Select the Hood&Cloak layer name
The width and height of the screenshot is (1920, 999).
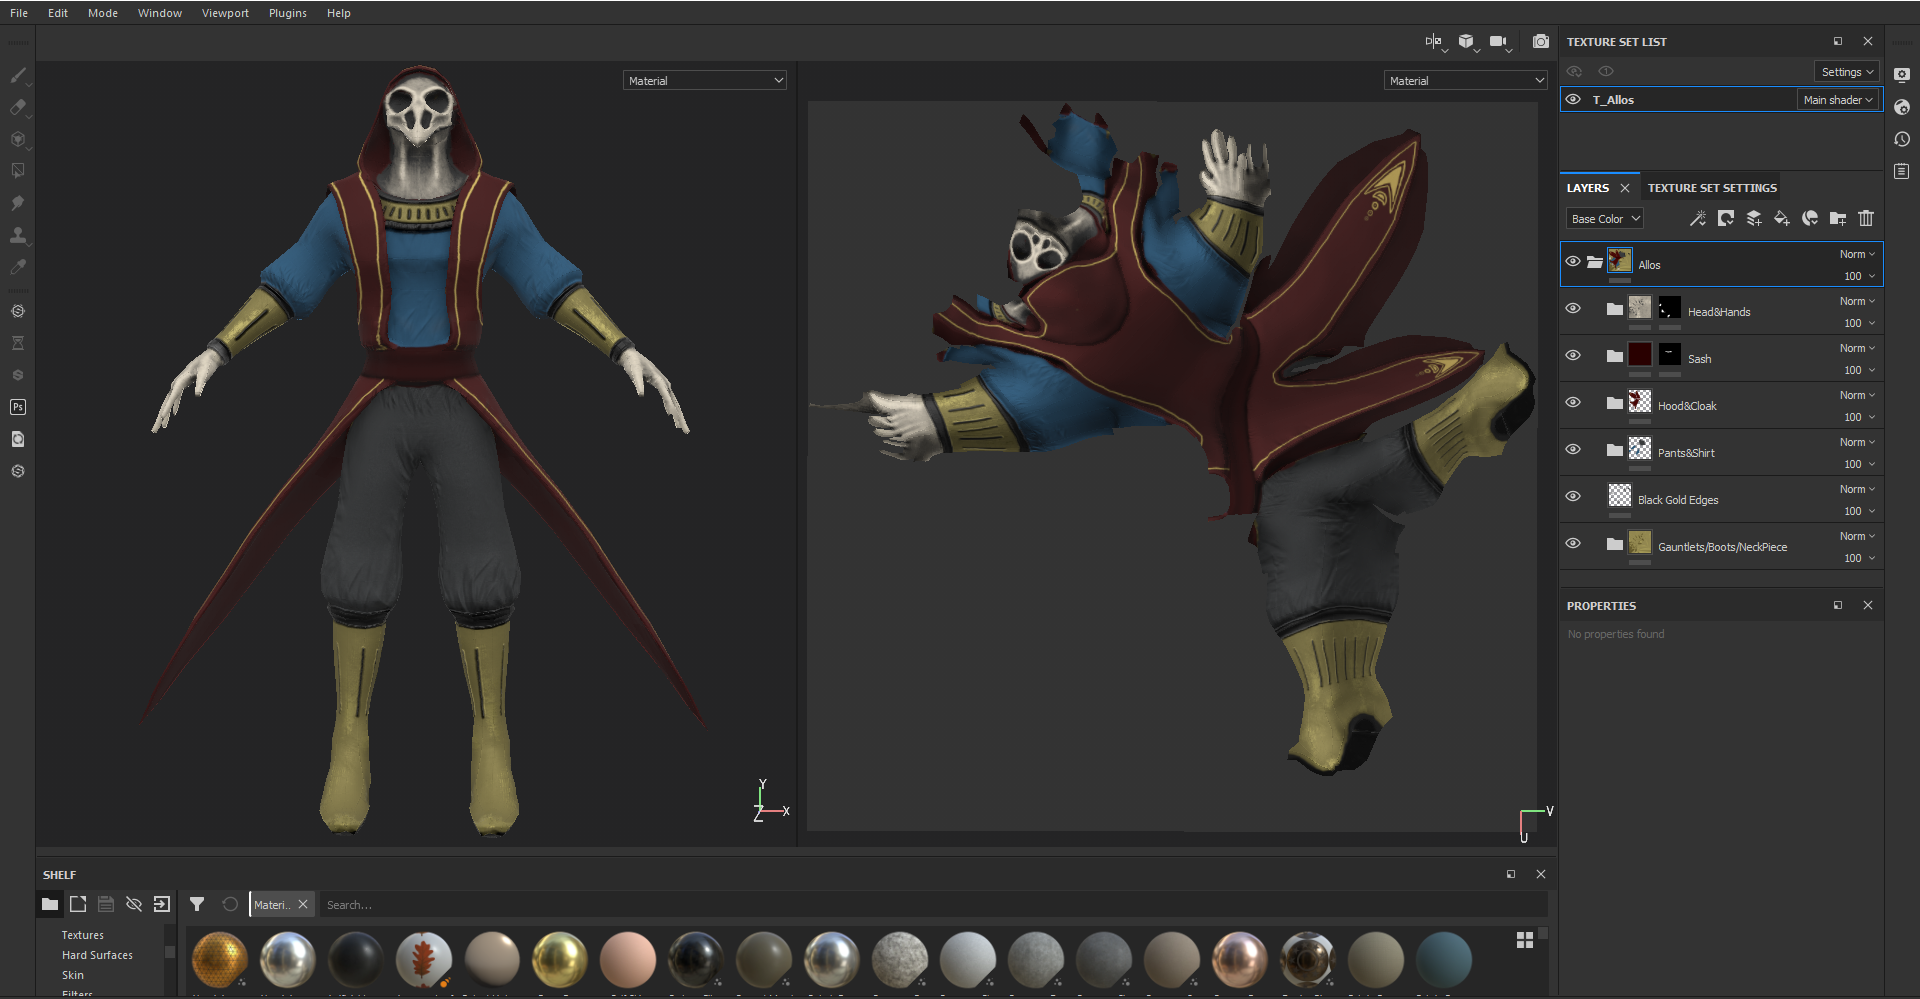click(1687, 406)
